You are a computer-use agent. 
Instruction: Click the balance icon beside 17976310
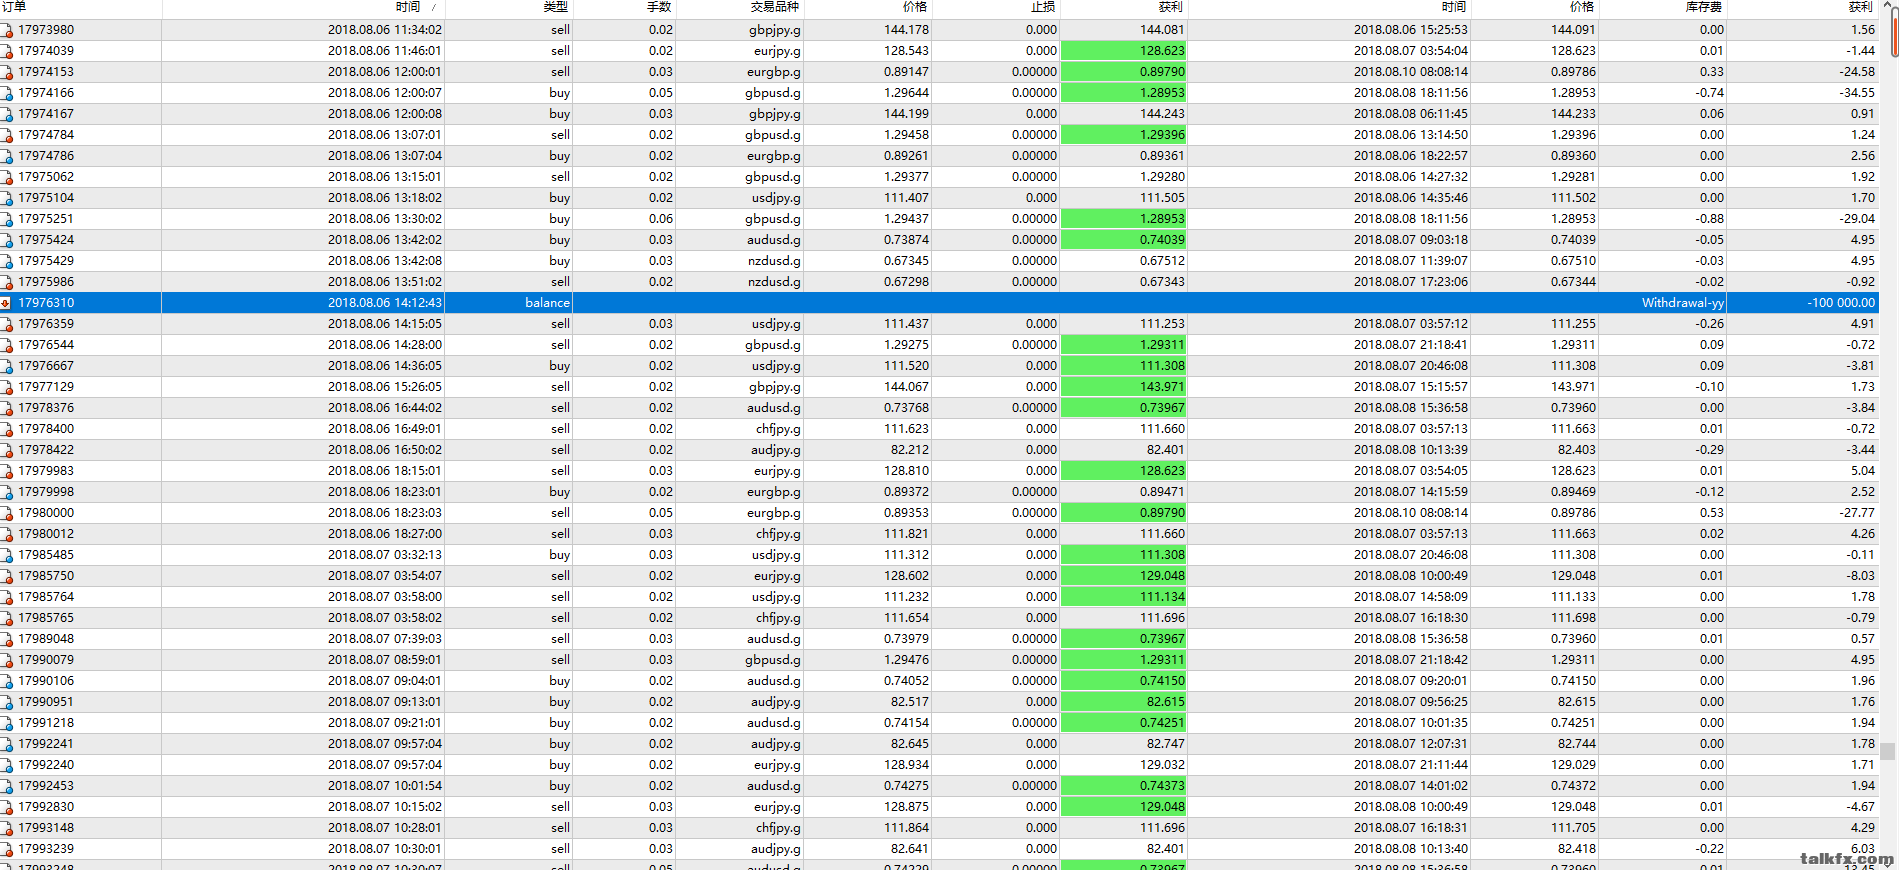coord(6,303)
